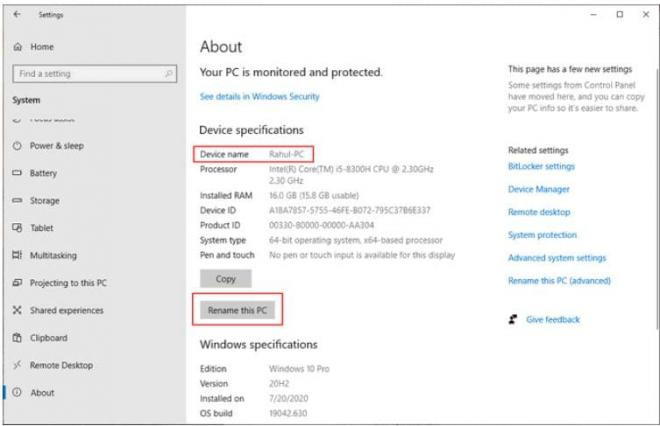Select the 64-bit operating system text

pos(356,240)
